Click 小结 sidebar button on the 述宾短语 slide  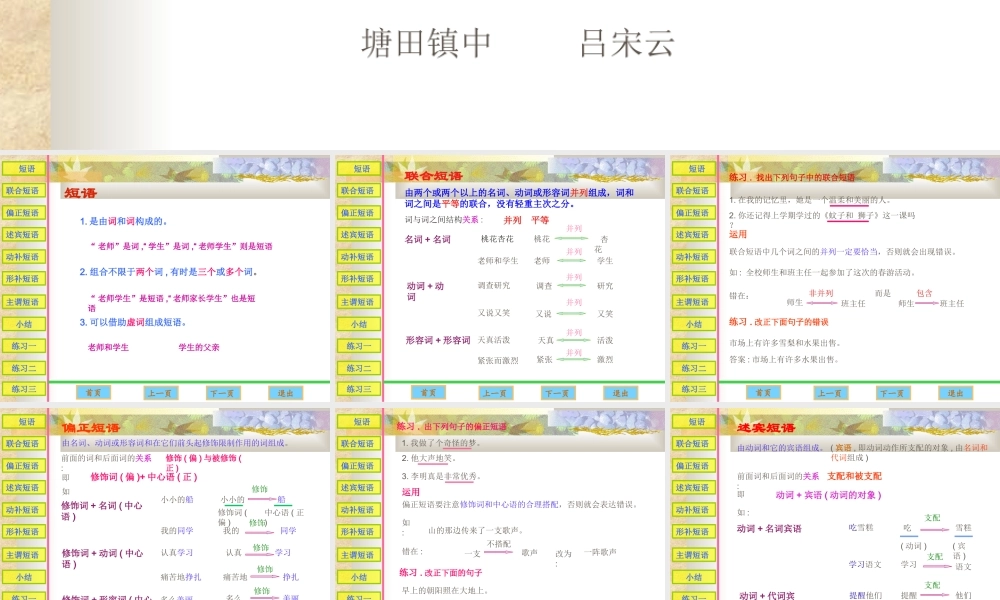click(694, 577)
